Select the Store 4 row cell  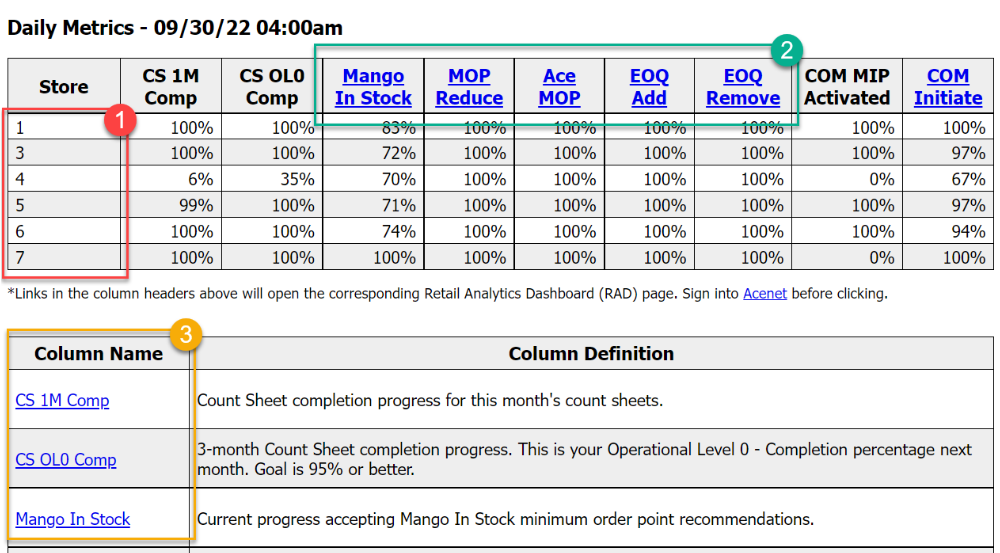point(64,179)
